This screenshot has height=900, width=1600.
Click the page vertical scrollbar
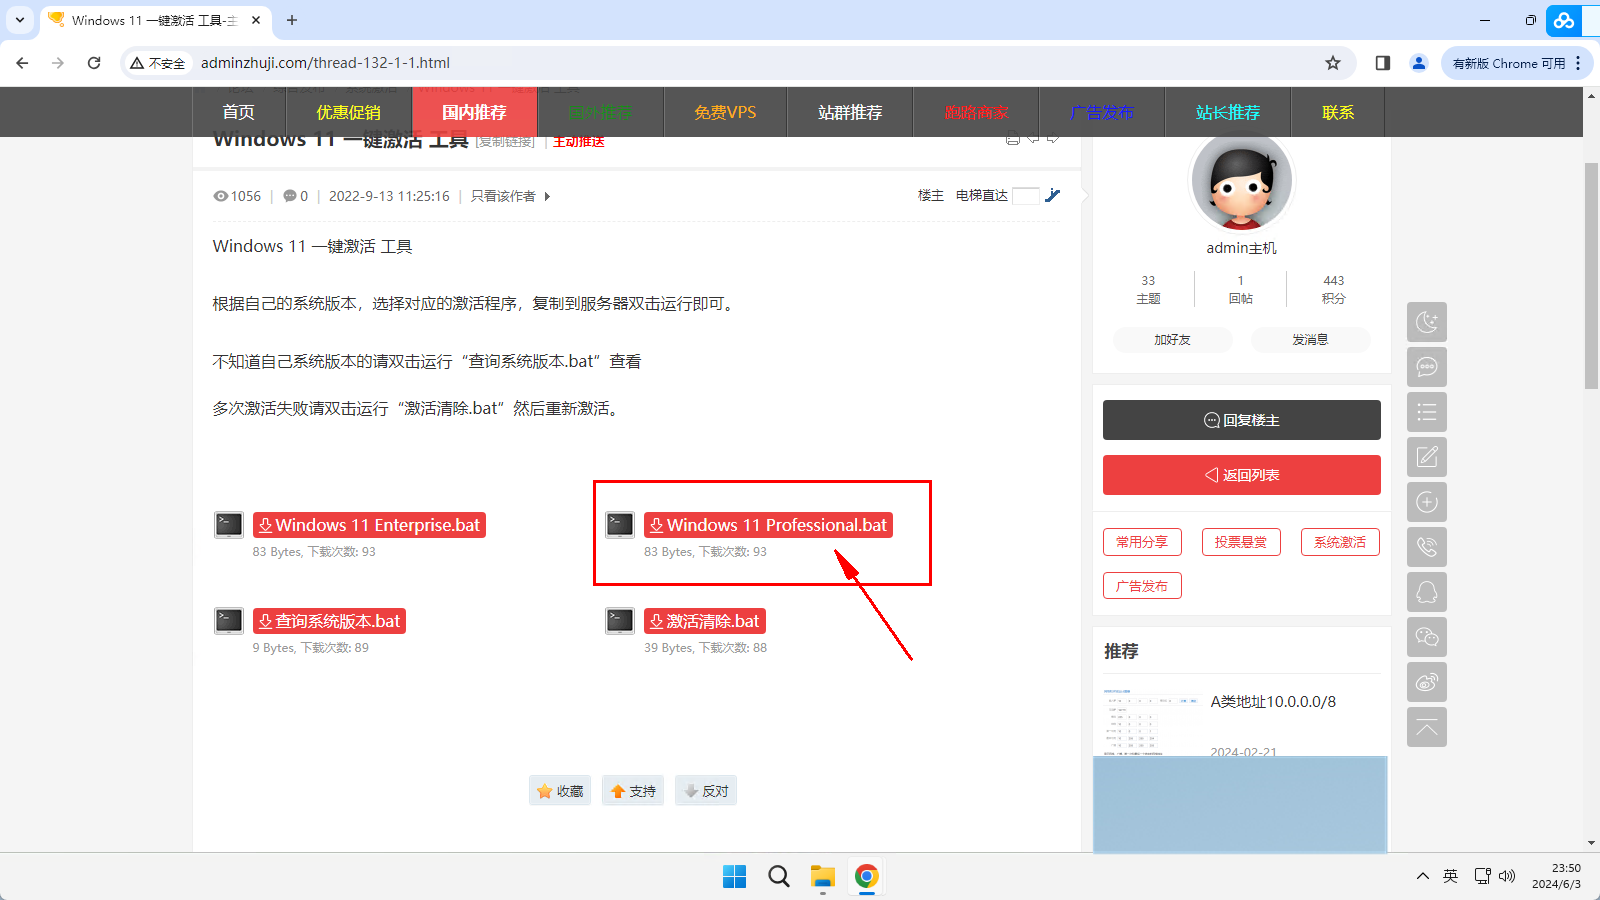click(x=1591, y=276)
